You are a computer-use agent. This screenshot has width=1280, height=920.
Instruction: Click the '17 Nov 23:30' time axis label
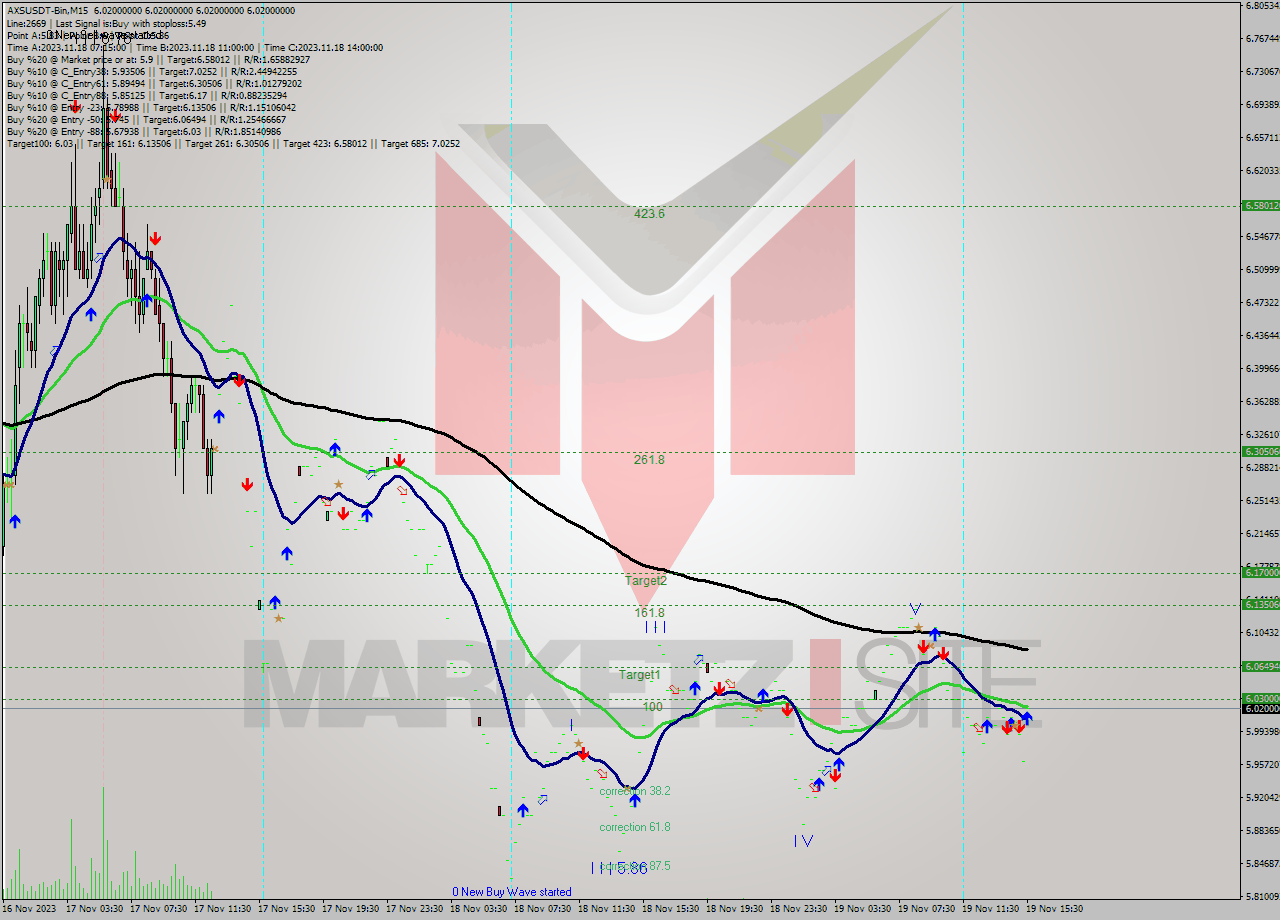(x=414, y=909)
